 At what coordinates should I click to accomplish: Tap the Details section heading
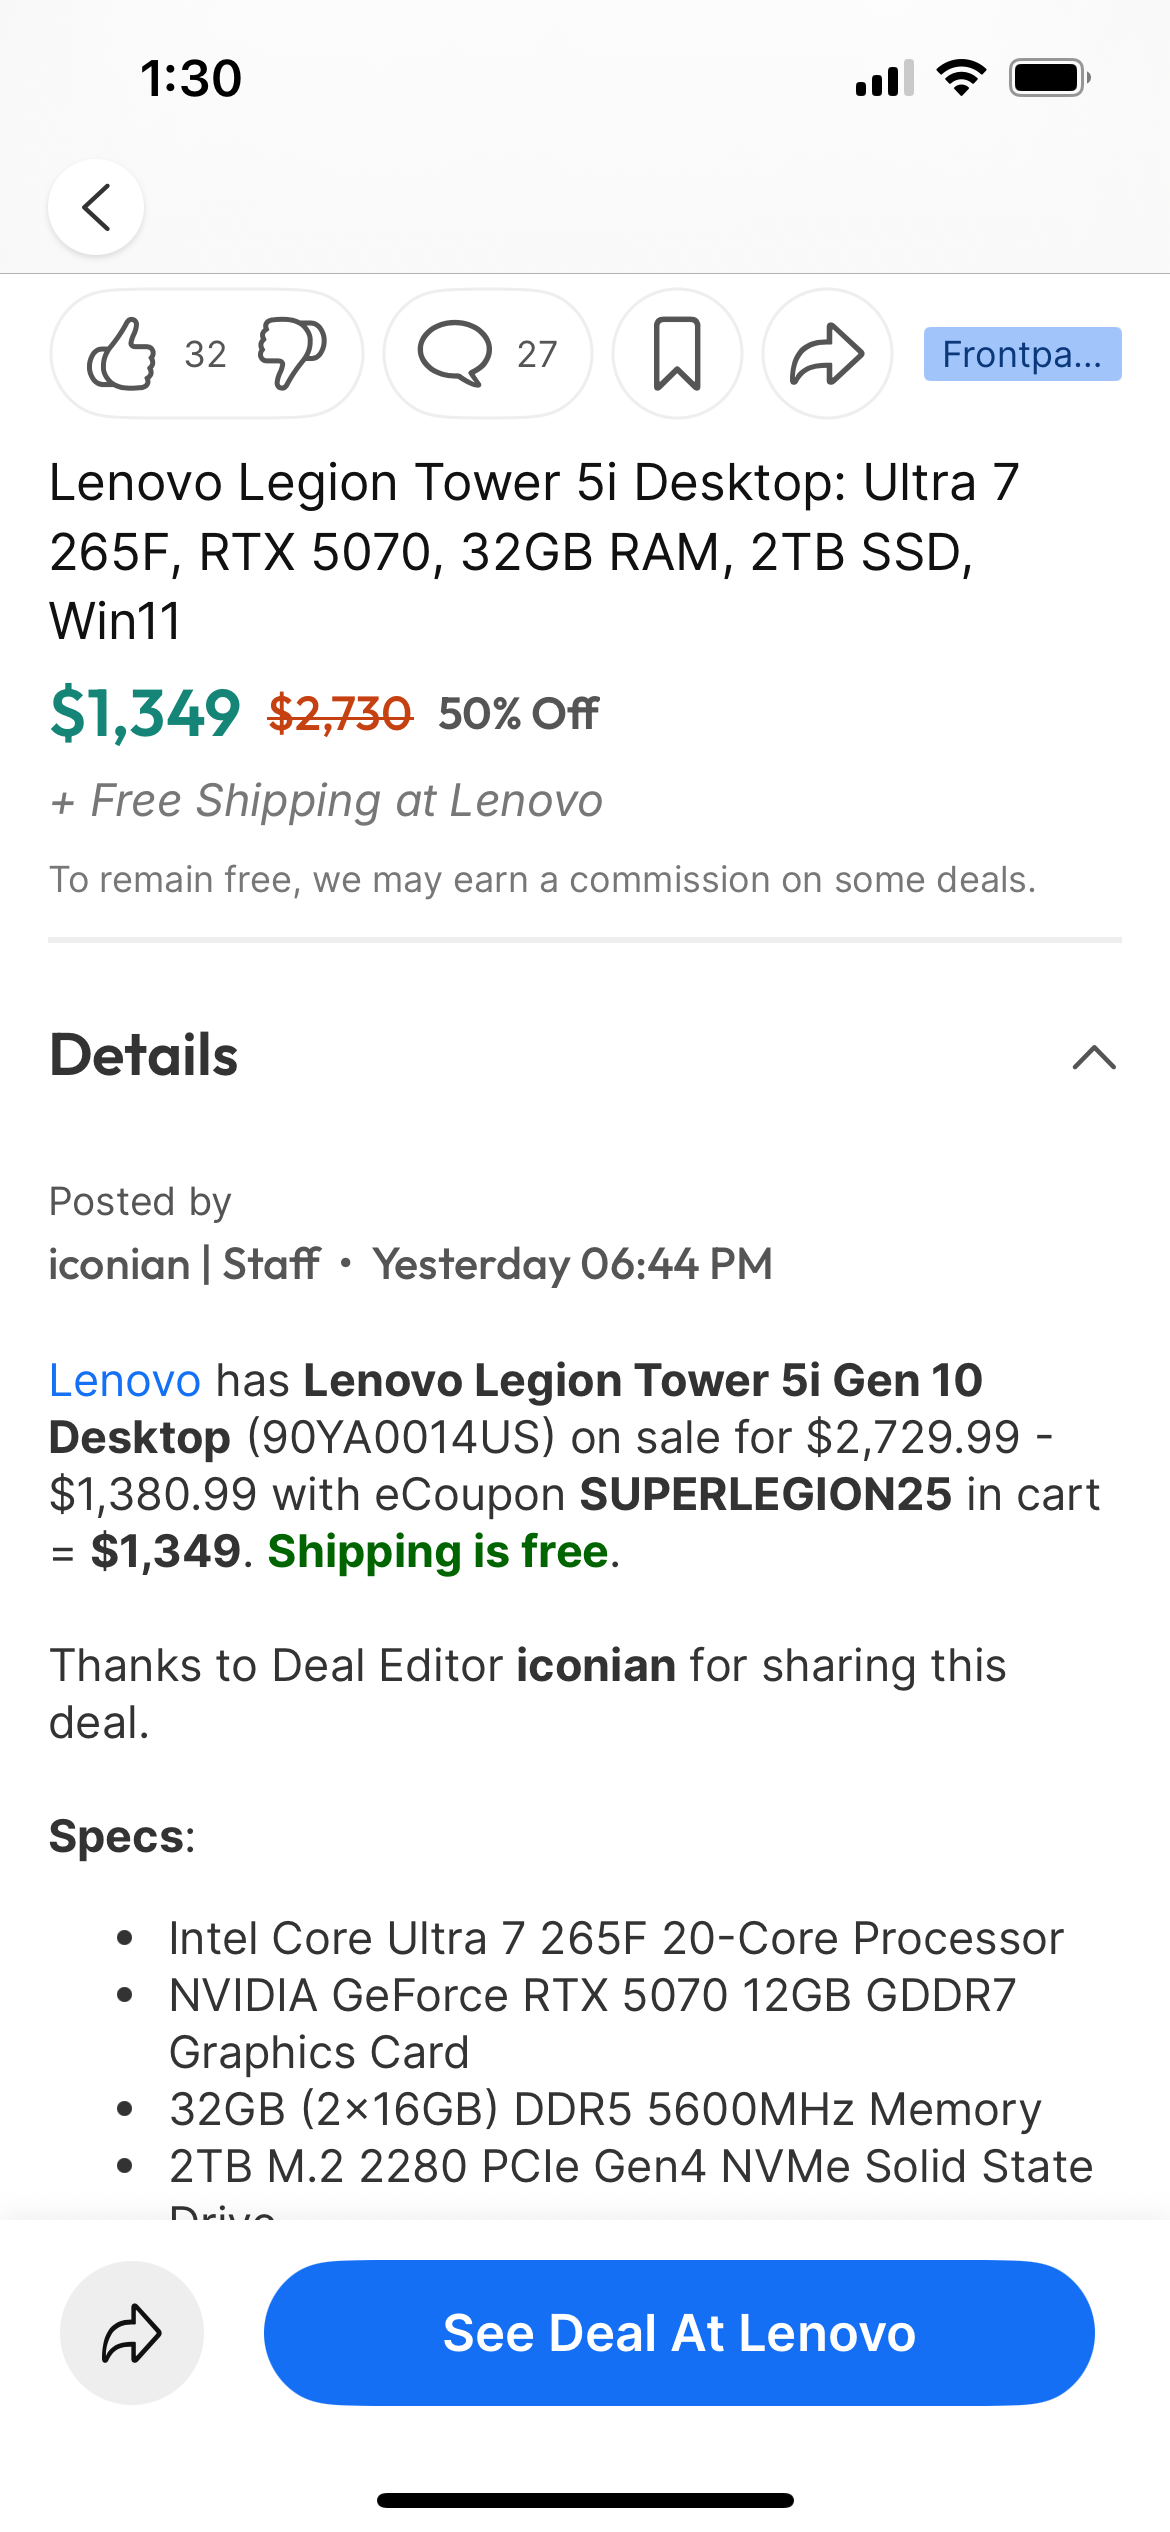click(144, 1056)
